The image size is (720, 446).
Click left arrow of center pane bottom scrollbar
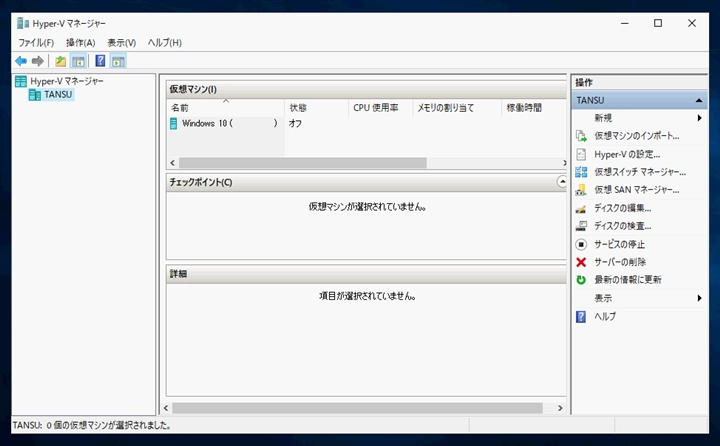tap(166, 408)
